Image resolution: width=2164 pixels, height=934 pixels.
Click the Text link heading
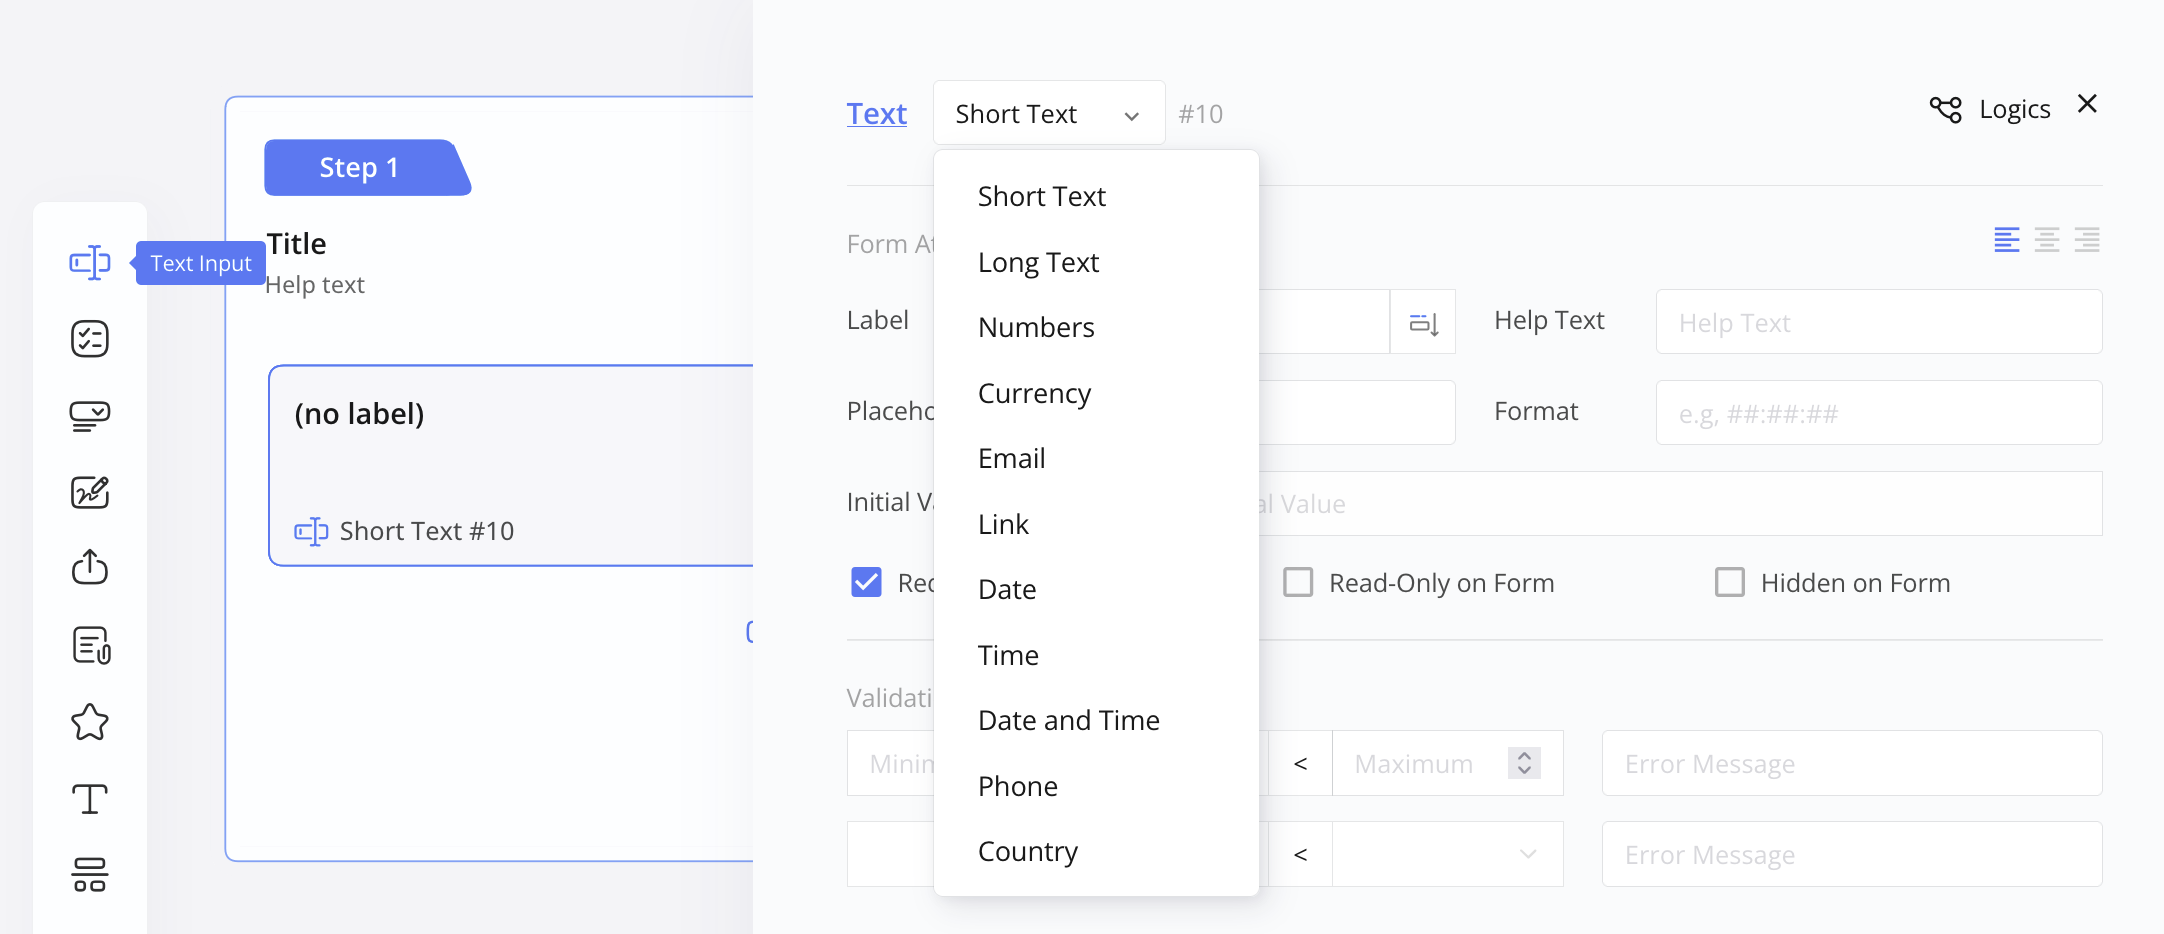point(877,114)
